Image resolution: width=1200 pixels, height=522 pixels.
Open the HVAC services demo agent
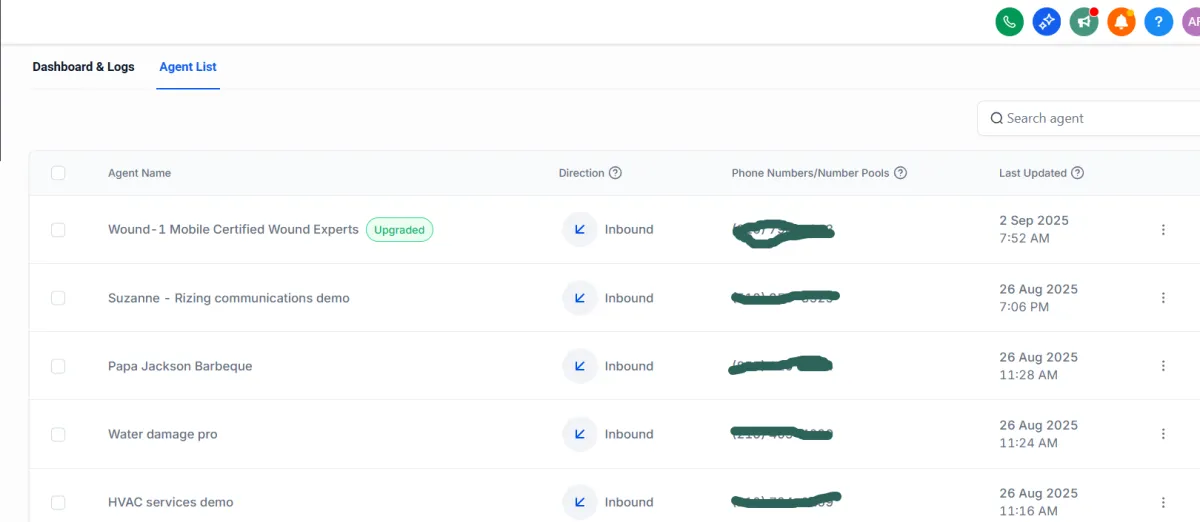pyautogui.click(x=171, y=502)
